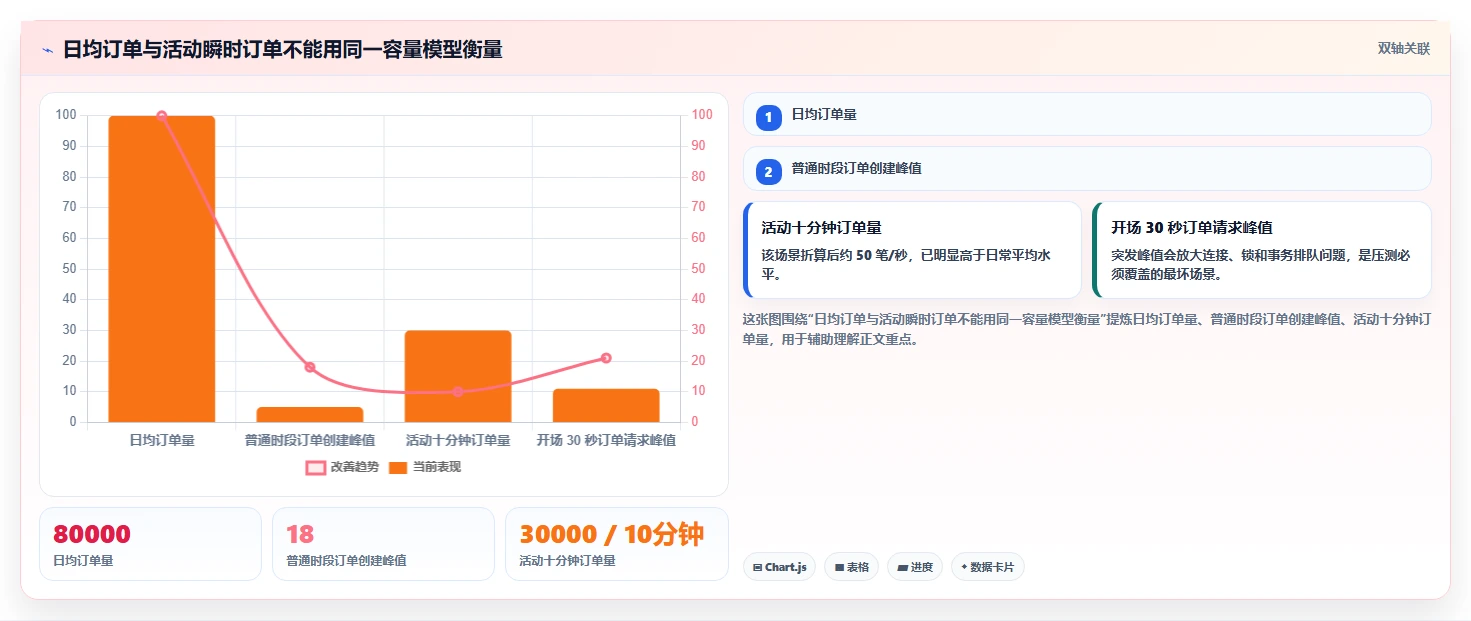
Task: Click the blue number 2 badge
Action: 768,172
